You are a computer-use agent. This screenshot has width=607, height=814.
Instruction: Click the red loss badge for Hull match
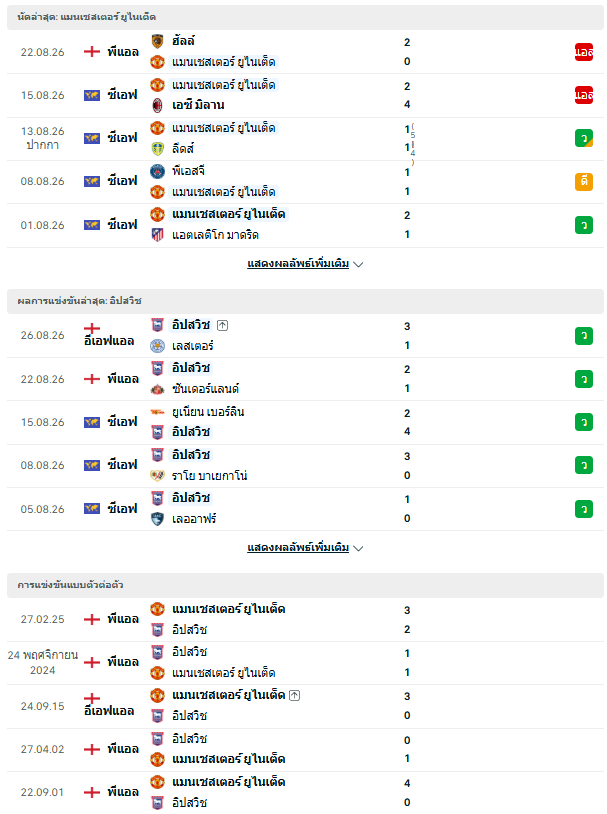click(x=584, y=52)
